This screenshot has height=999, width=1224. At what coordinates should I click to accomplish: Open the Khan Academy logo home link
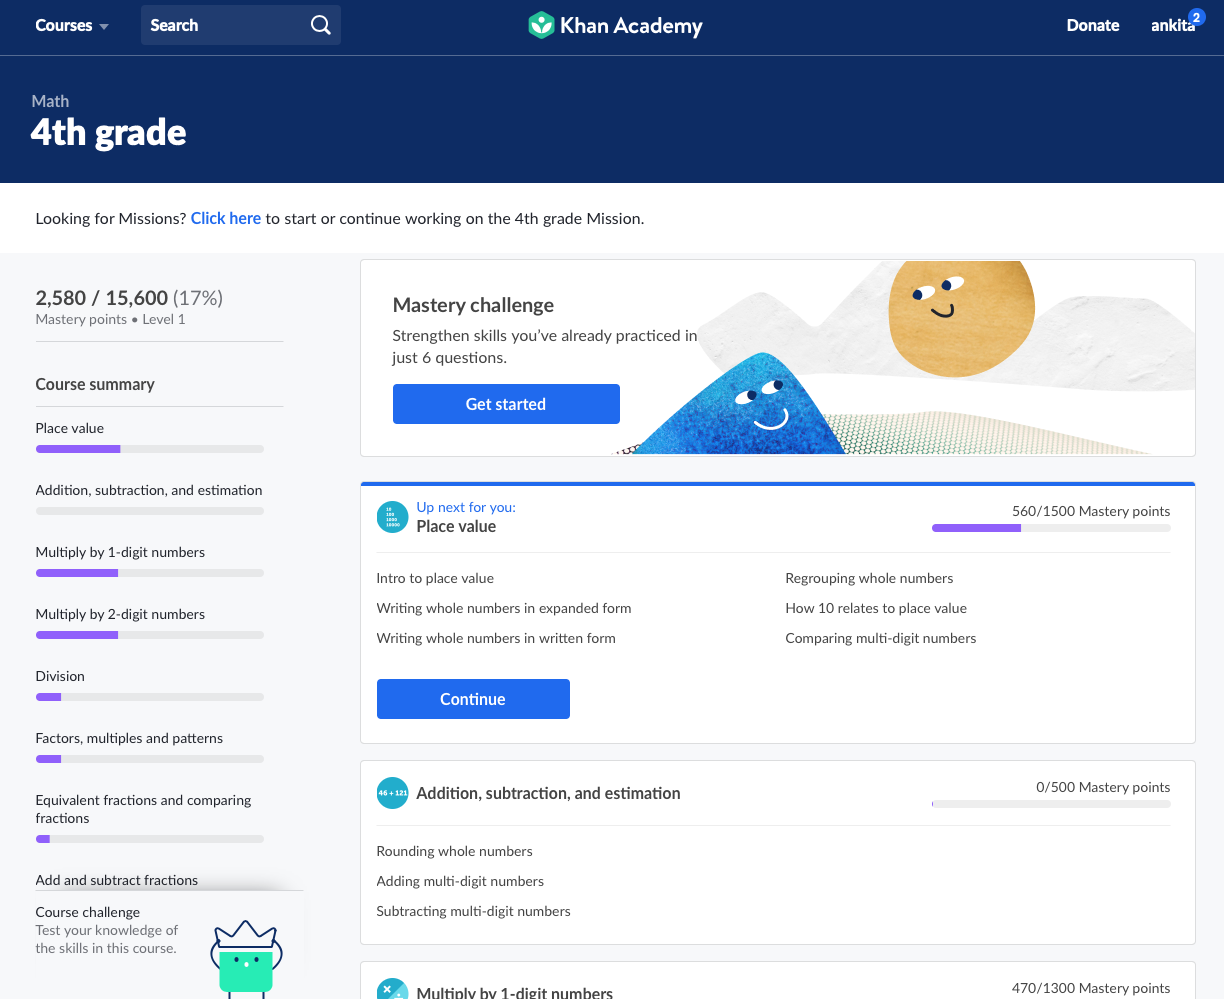click(x=615, y=25)
